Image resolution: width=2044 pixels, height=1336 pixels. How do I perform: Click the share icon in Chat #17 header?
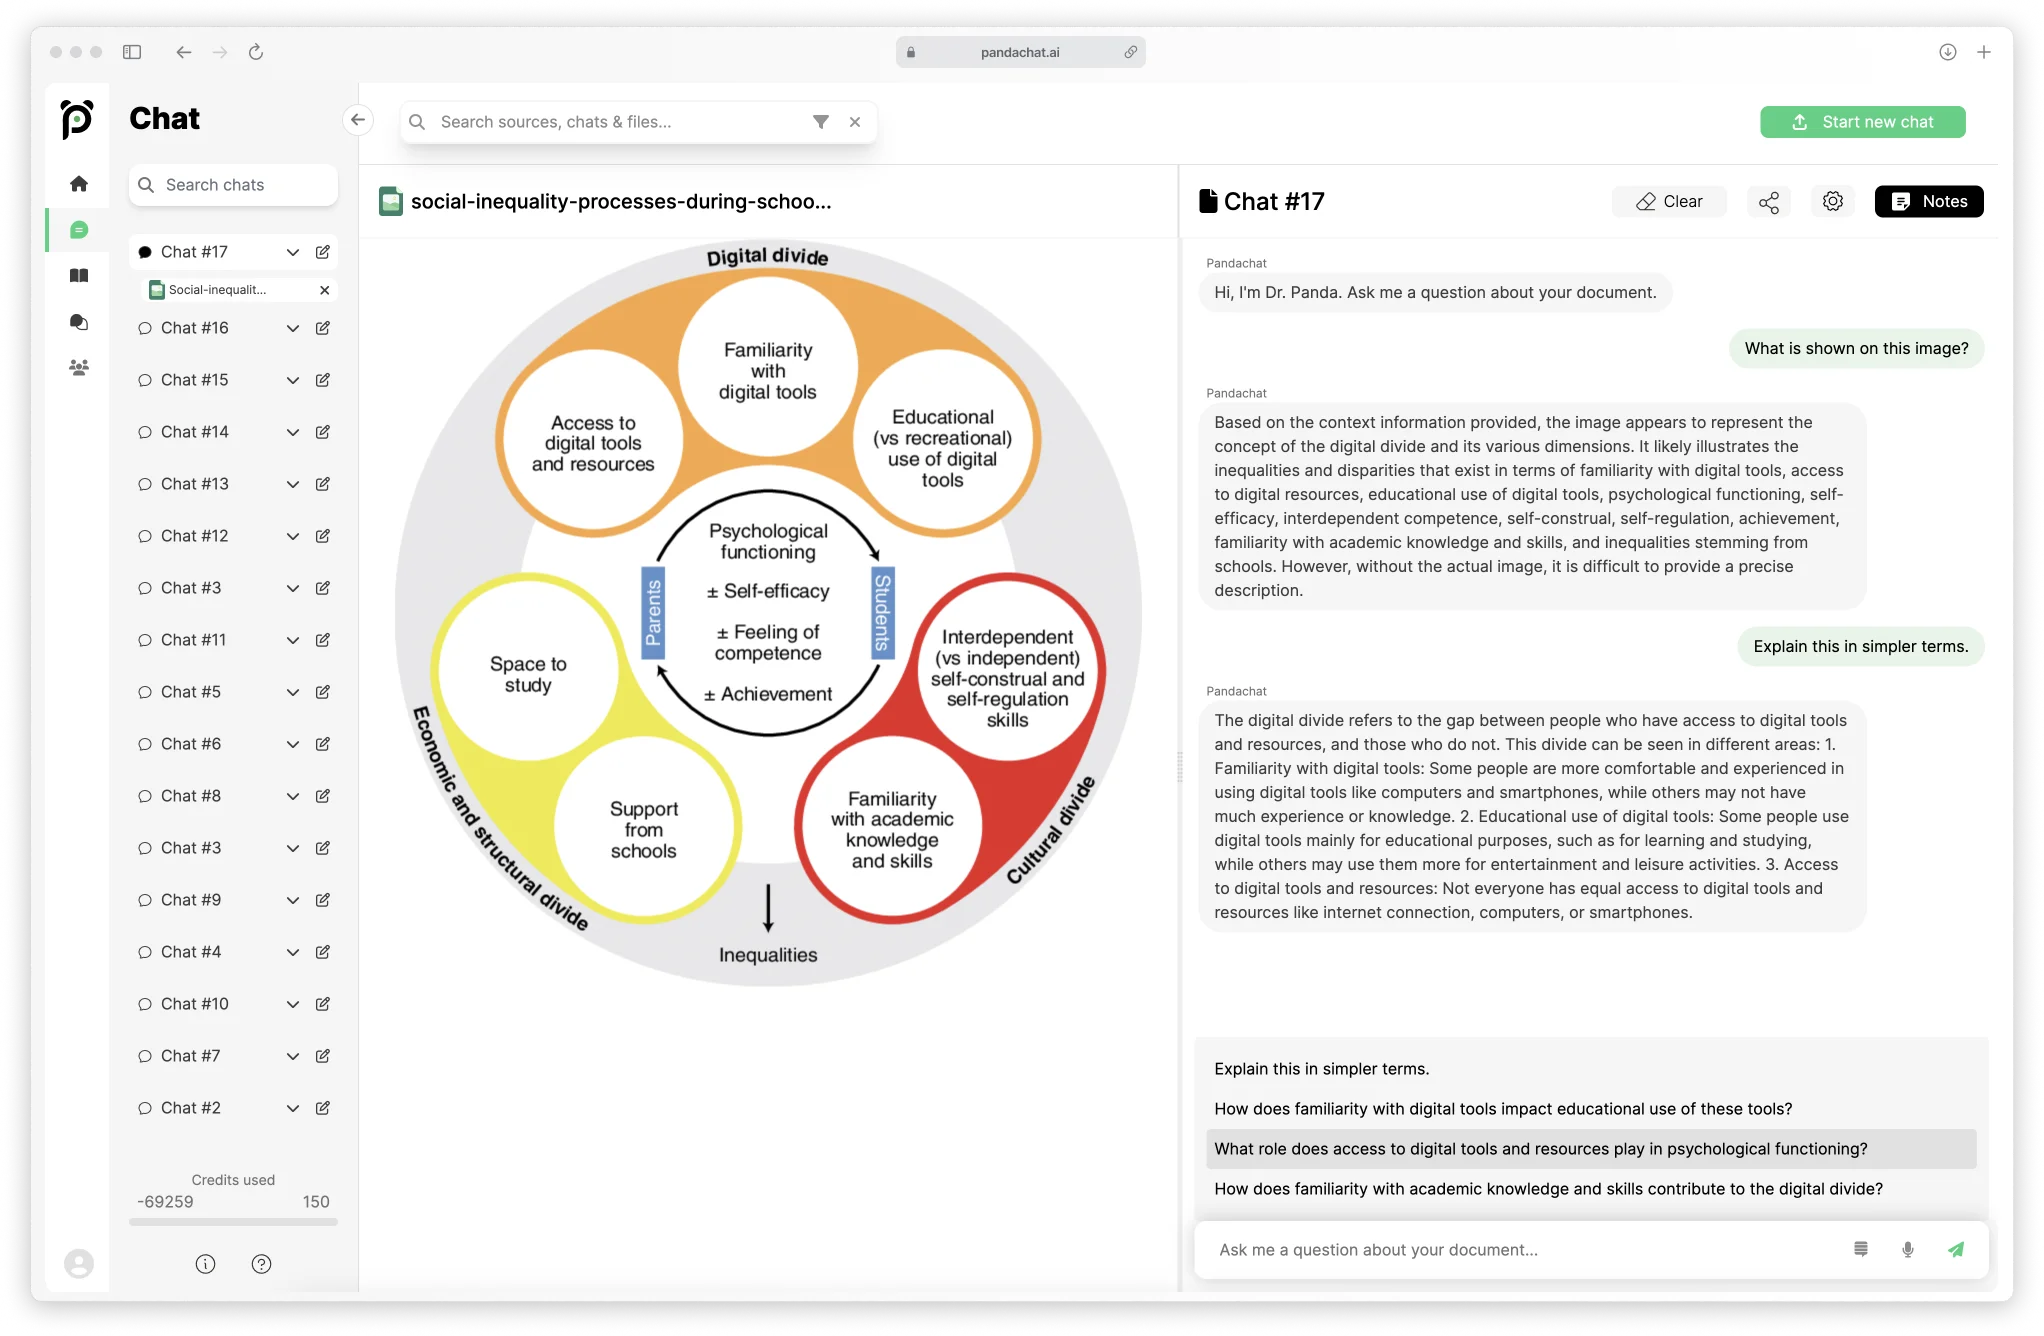pyautogui.click(x=1769, y=202)
